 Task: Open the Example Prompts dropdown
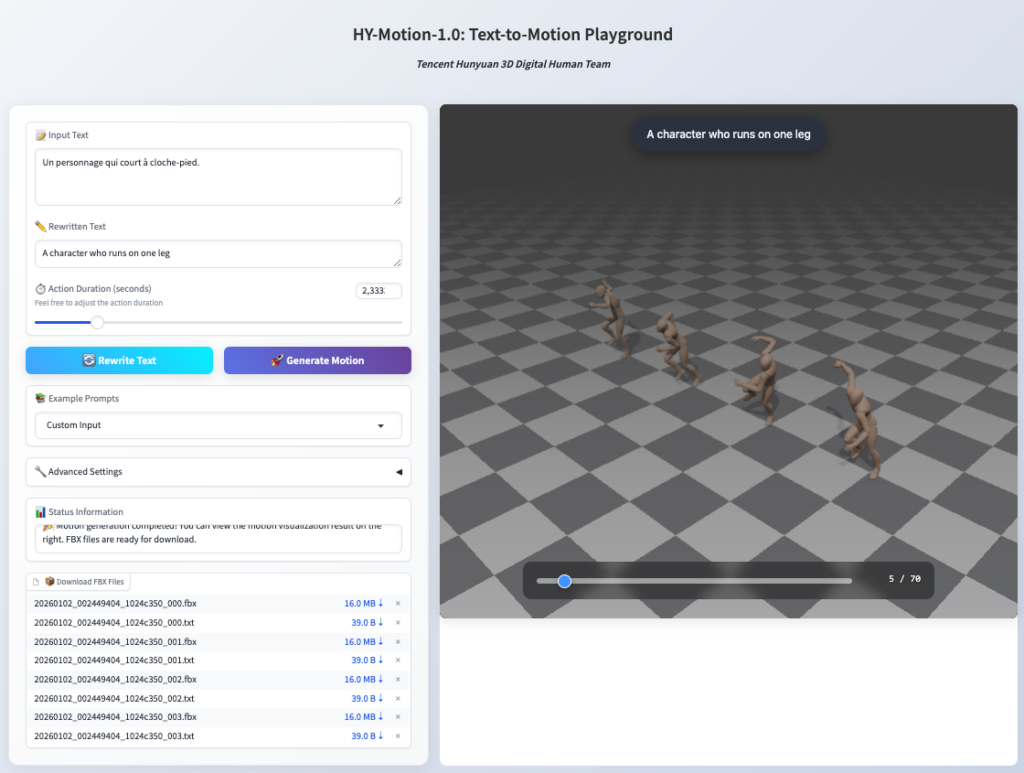coord(218,425)
